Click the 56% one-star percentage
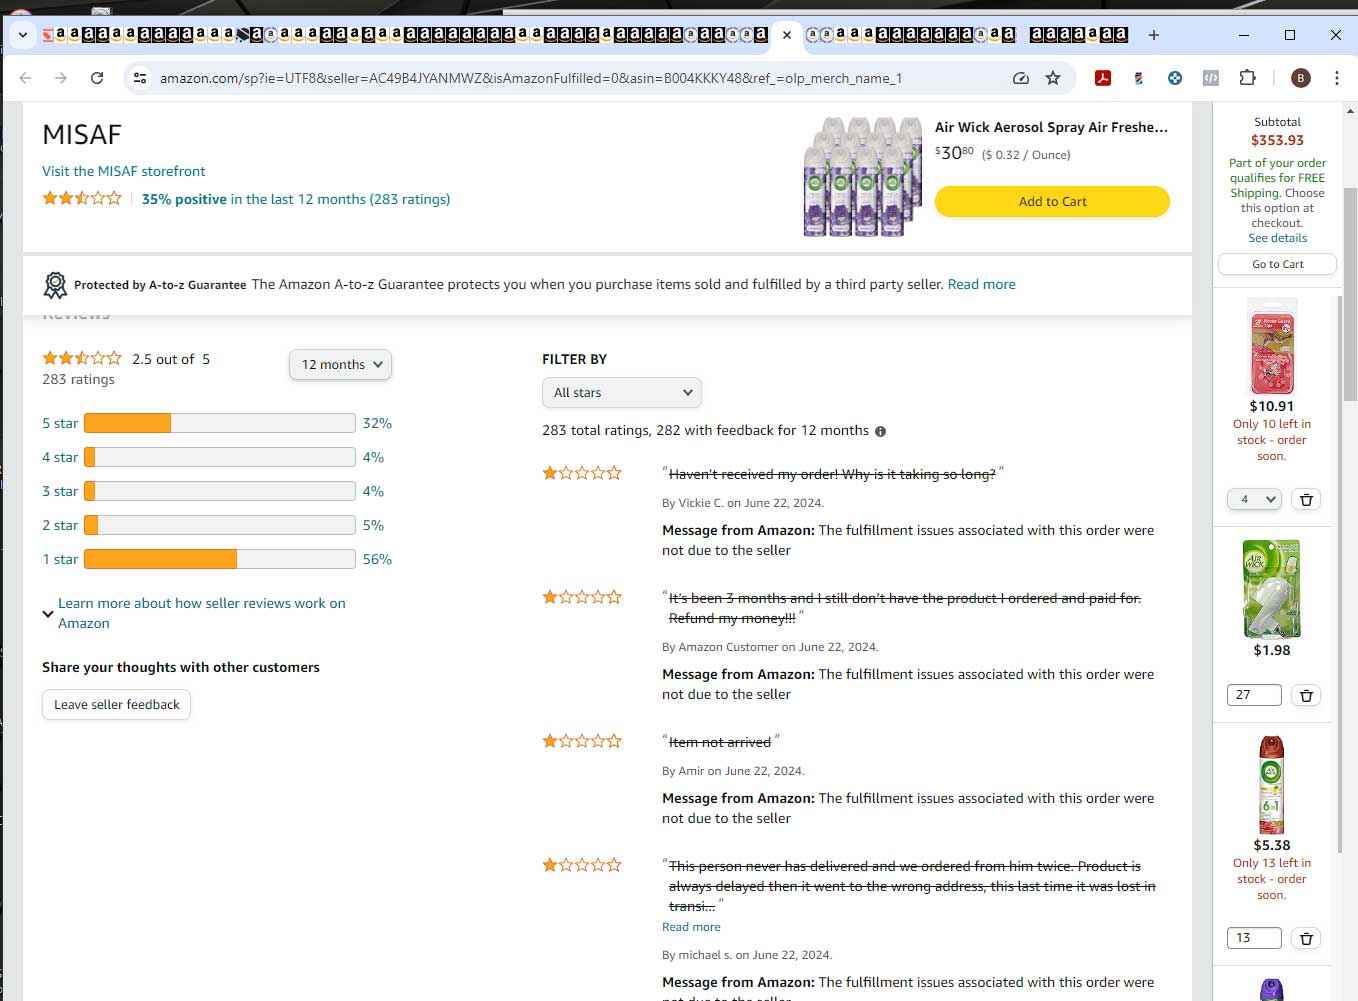Viewport: 1358px width, 1001px height. pos(377,559)
